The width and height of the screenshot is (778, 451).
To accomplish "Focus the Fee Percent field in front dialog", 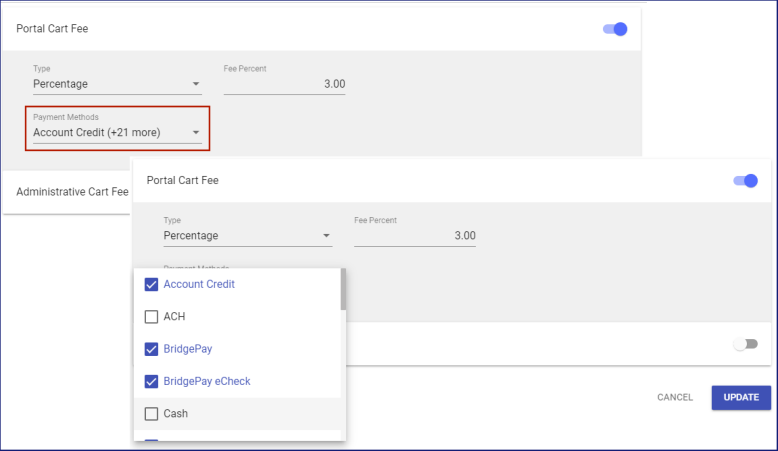I will coord(414,236).
